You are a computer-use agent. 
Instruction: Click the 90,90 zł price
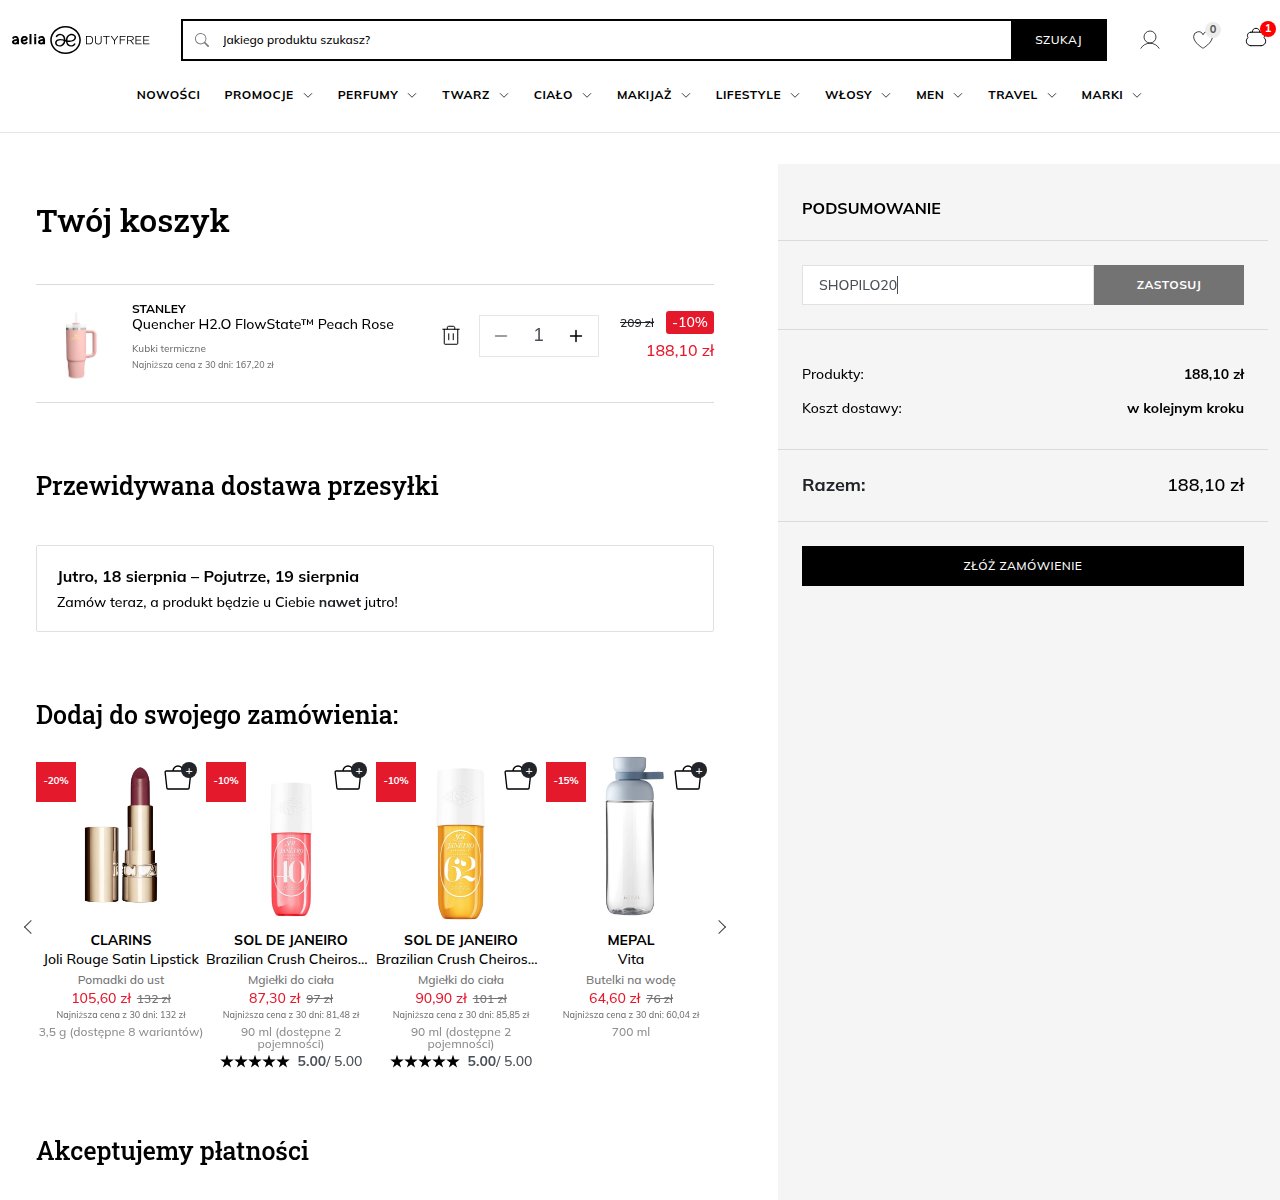coord(441,998)
